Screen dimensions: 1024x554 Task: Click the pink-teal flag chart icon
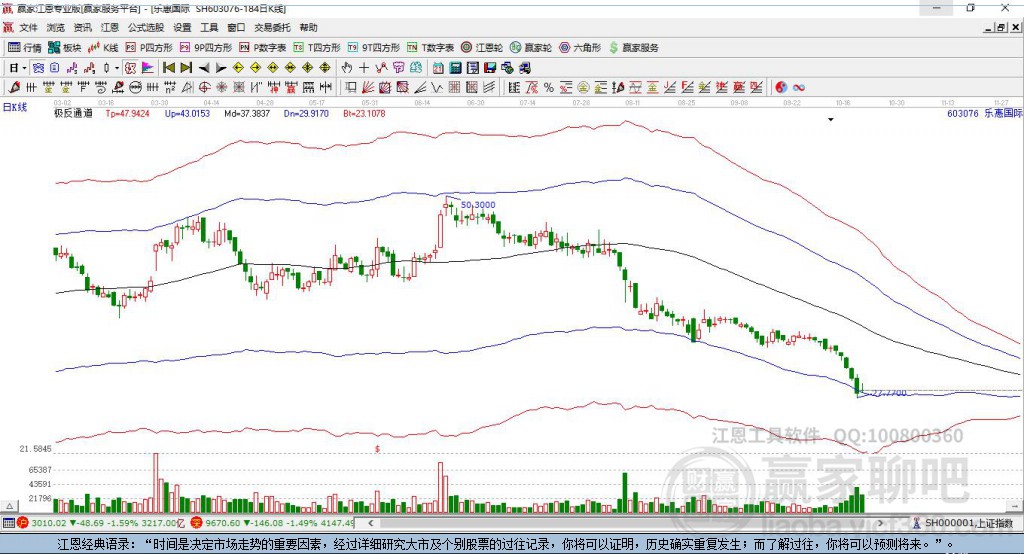click(x=148, y=68)
